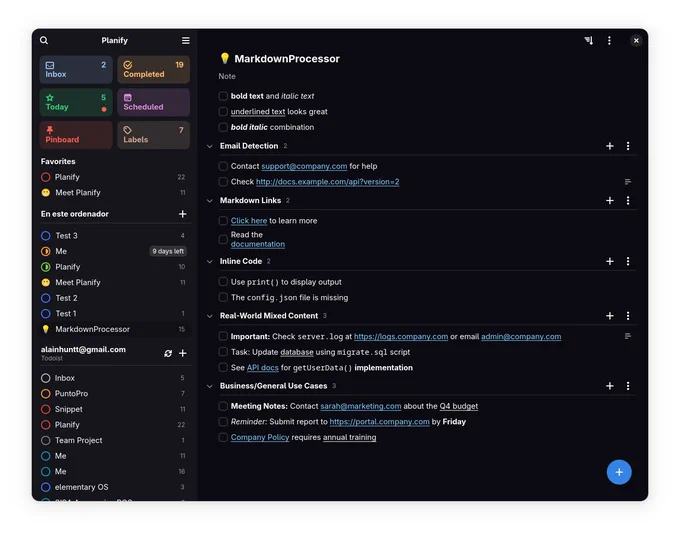Image resolution: width=680 pixels, height=536 pixels.
Task: Open Inline Code section options menu
Action: (628, 261)
